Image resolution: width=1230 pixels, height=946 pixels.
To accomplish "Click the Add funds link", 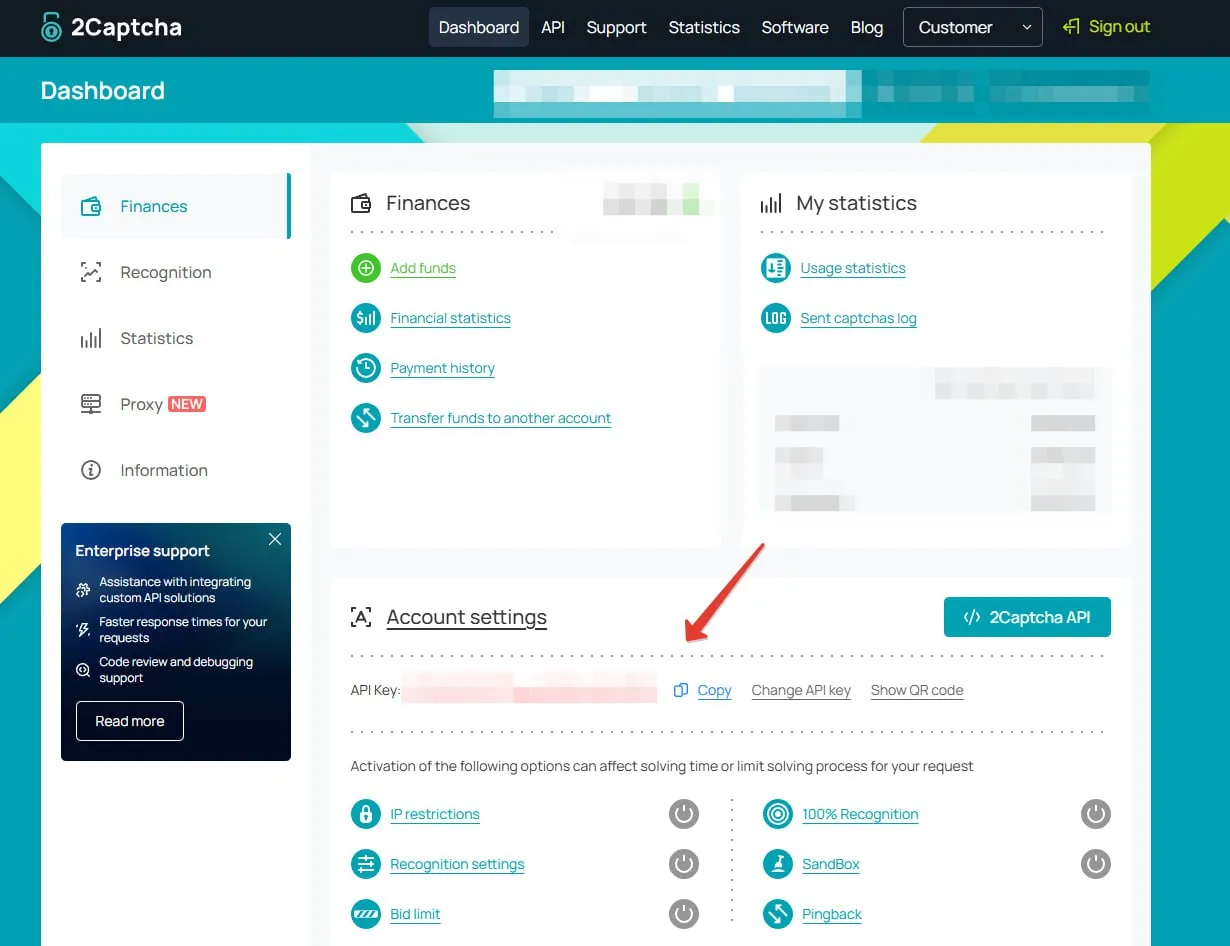I will point(423,268).
